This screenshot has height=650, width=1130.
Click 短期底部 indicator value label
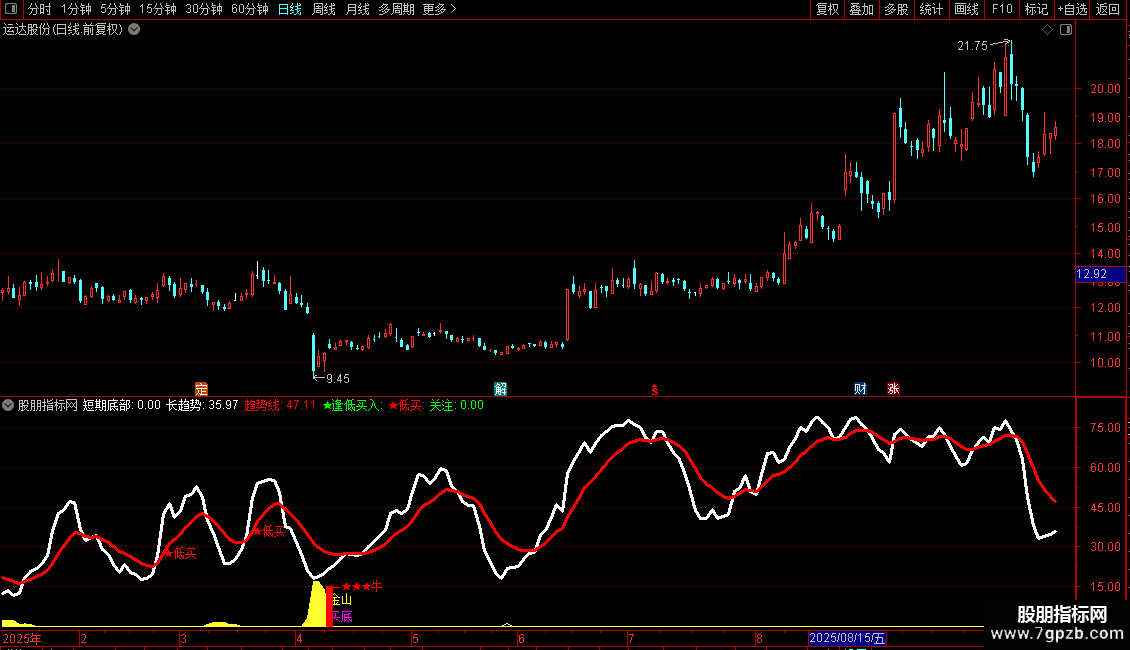pyautogui.click(x=122, y=405)
